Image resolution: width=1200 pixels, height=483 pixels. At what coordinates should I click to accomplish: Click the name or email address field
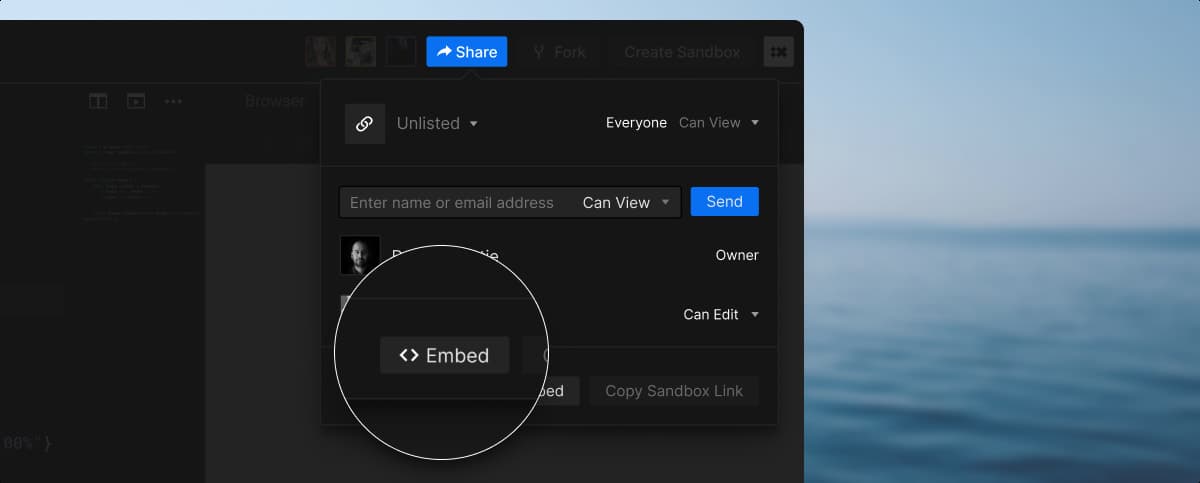click(x=455, y=202)
